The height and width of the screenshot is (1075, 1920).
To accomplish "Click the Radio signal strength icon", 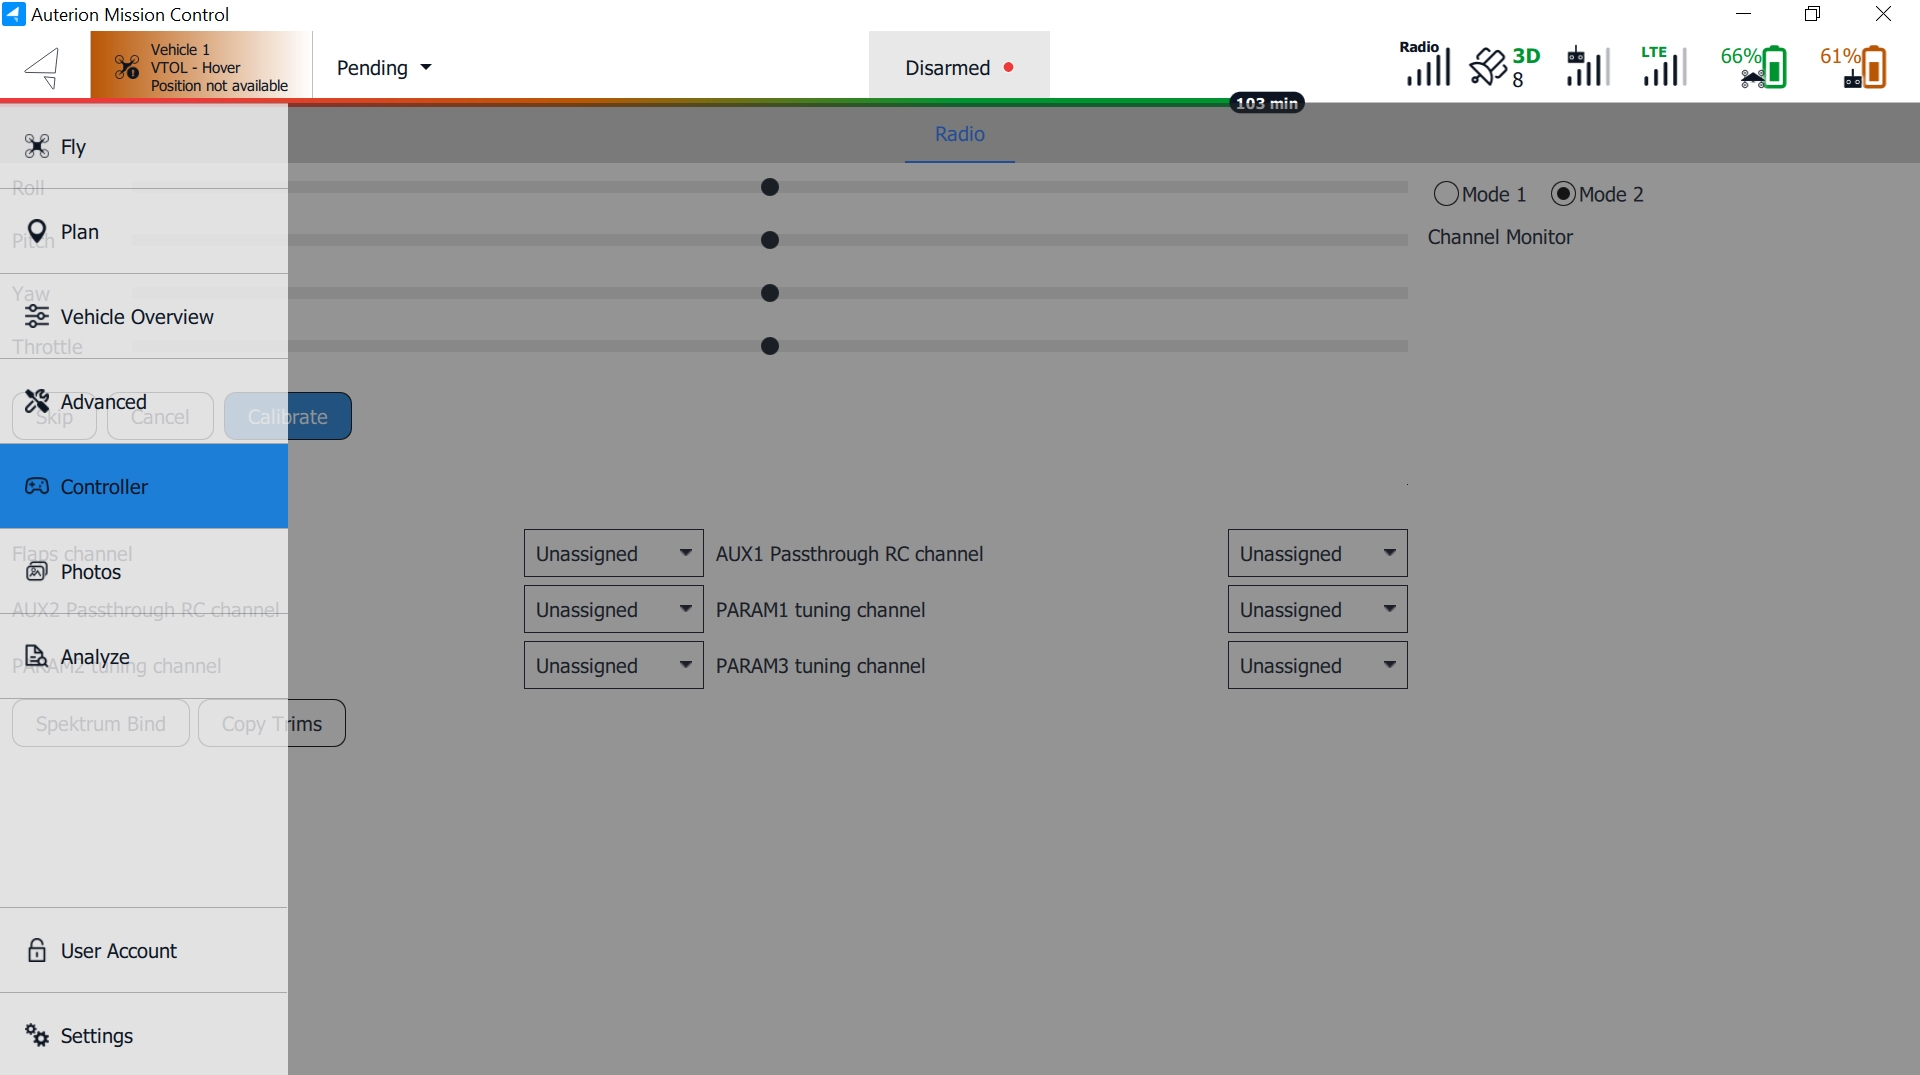I will click(x=1425, y=65).
